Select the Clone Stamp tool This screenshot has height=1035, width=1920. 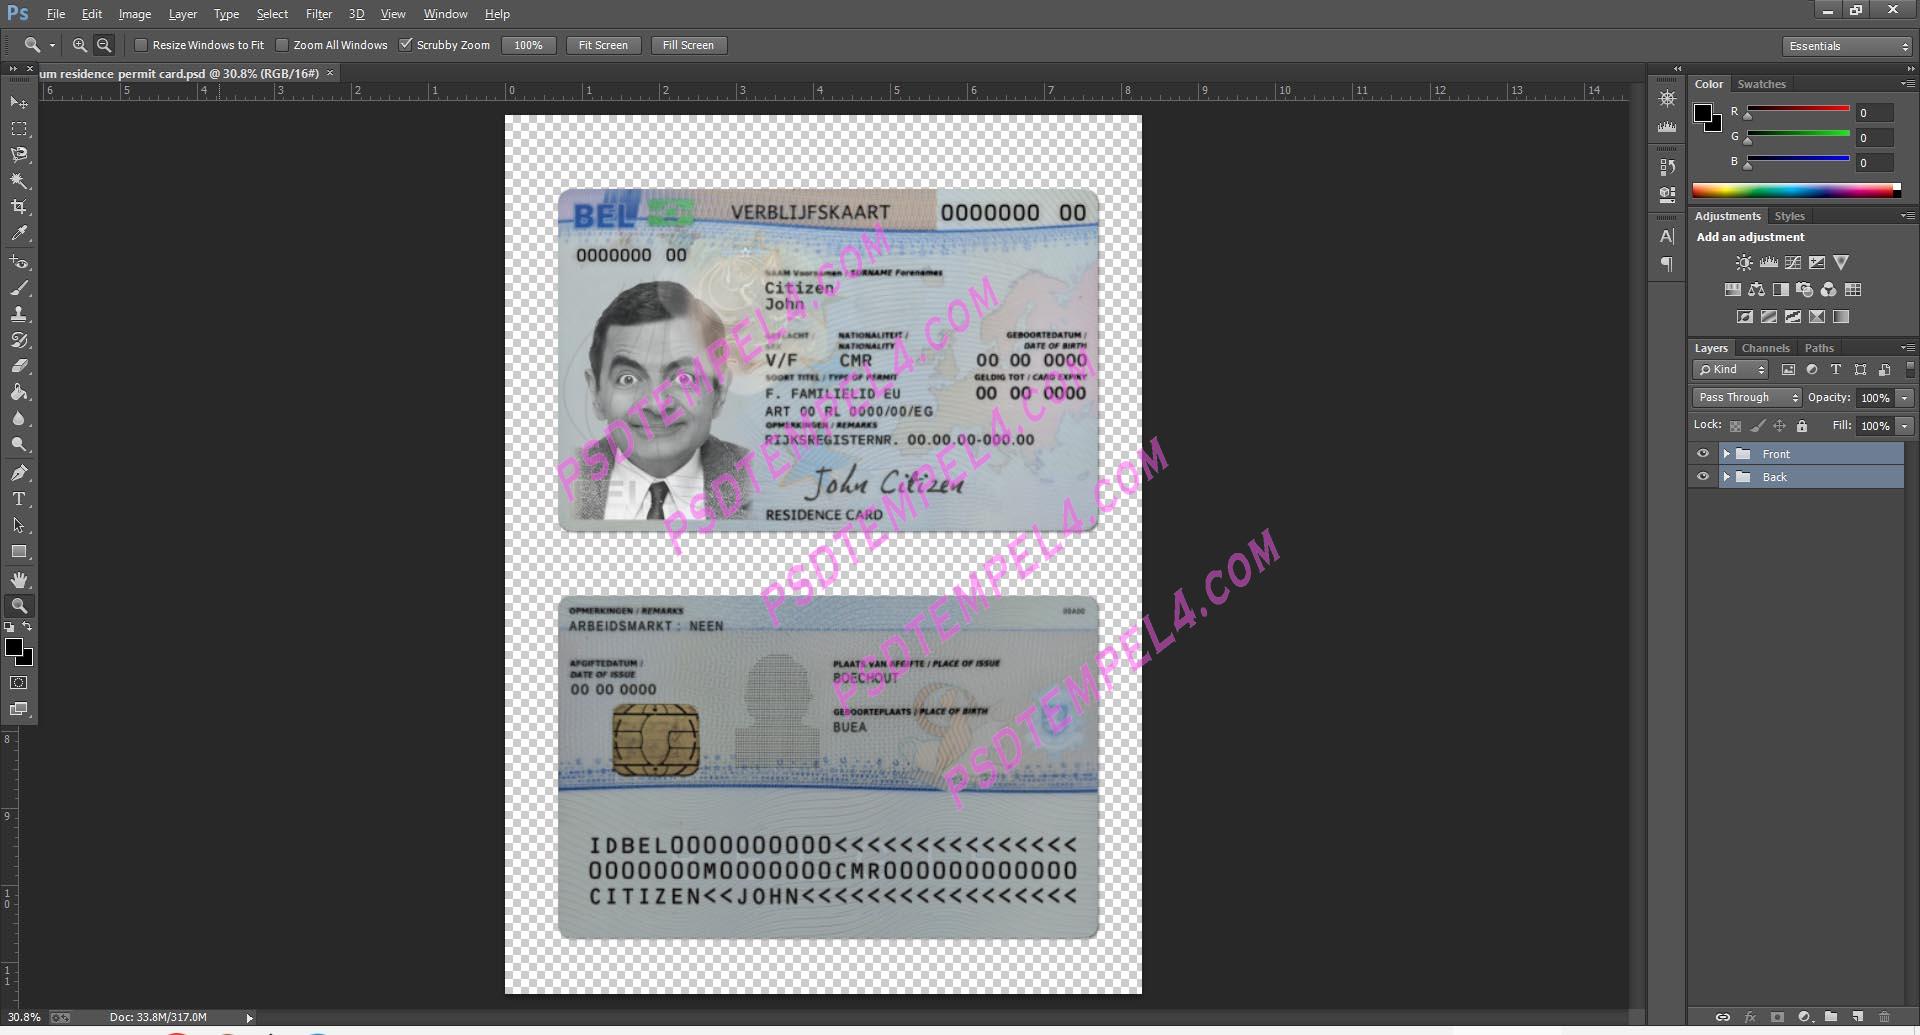tap(19, 314)
